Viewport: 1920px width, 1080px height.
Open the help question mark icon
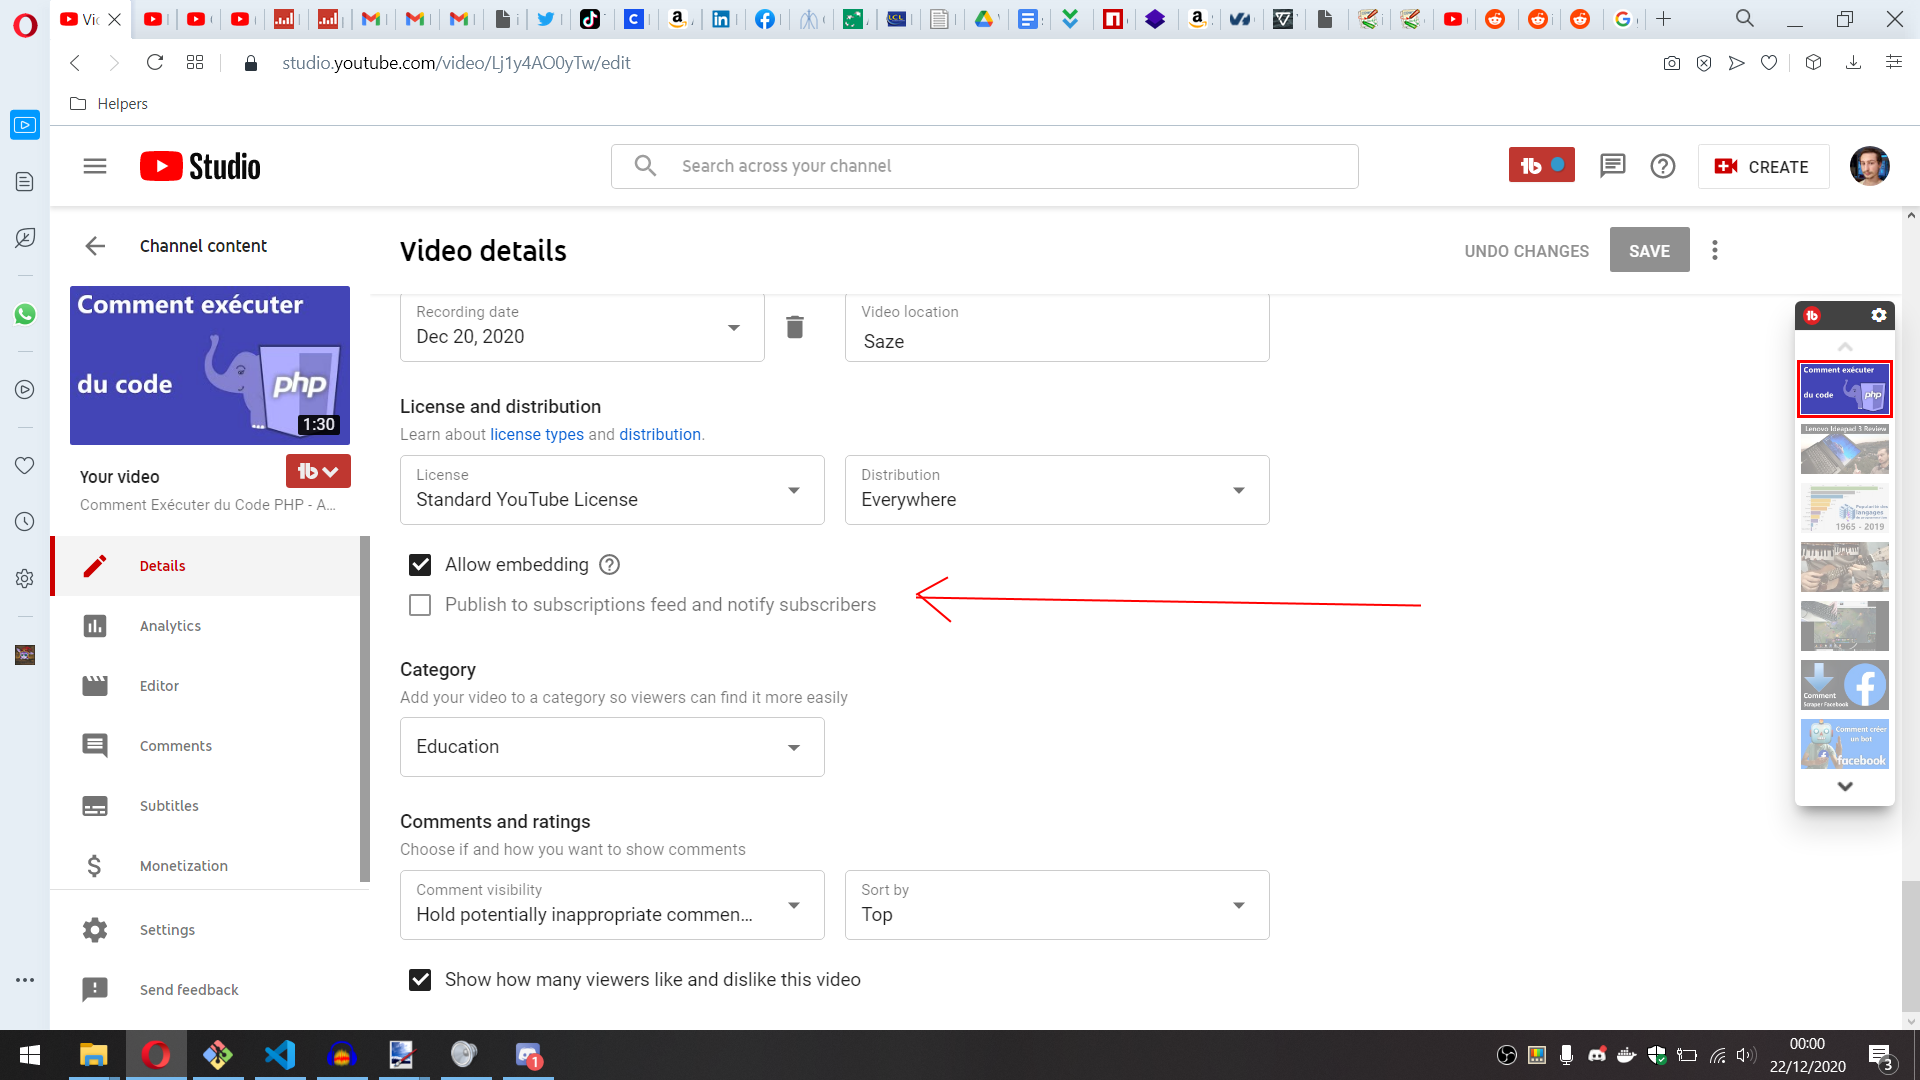point(1662,166)
